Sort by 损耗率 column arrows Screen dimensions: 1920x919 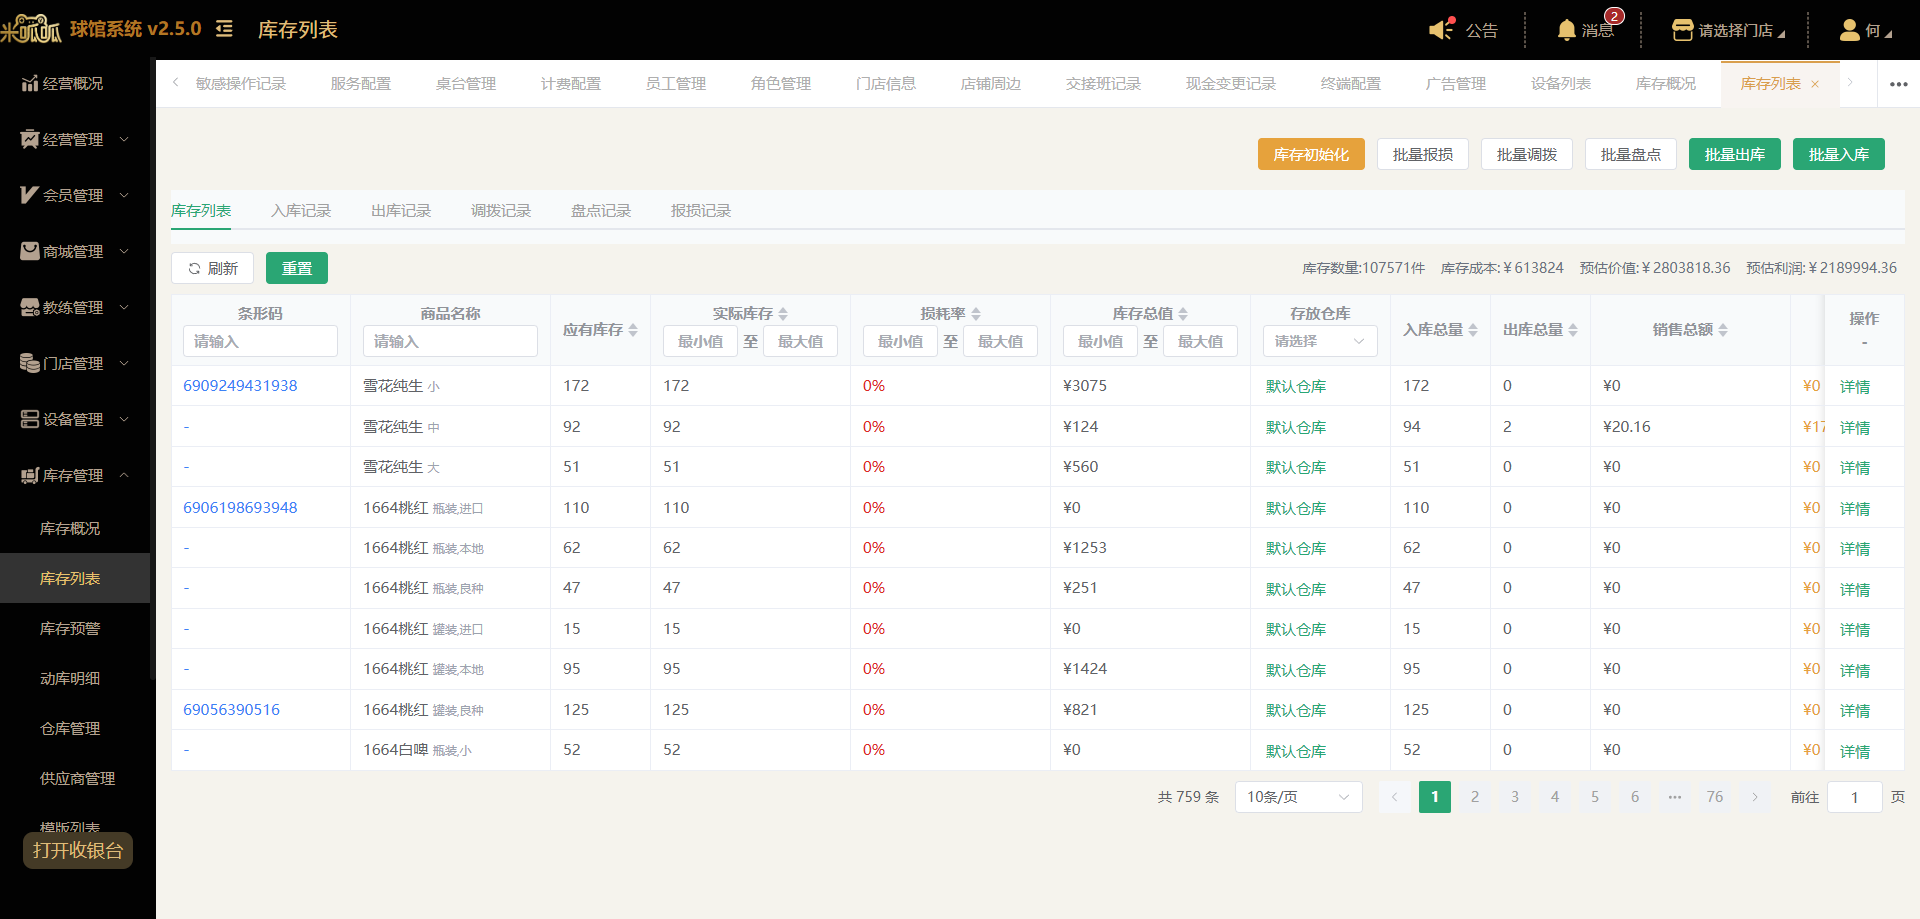point(976,313)
